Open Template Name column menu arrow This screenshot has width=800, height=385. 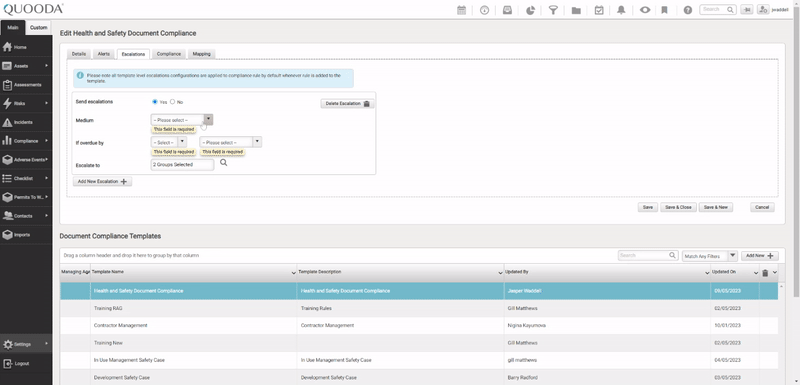(293, 273)
